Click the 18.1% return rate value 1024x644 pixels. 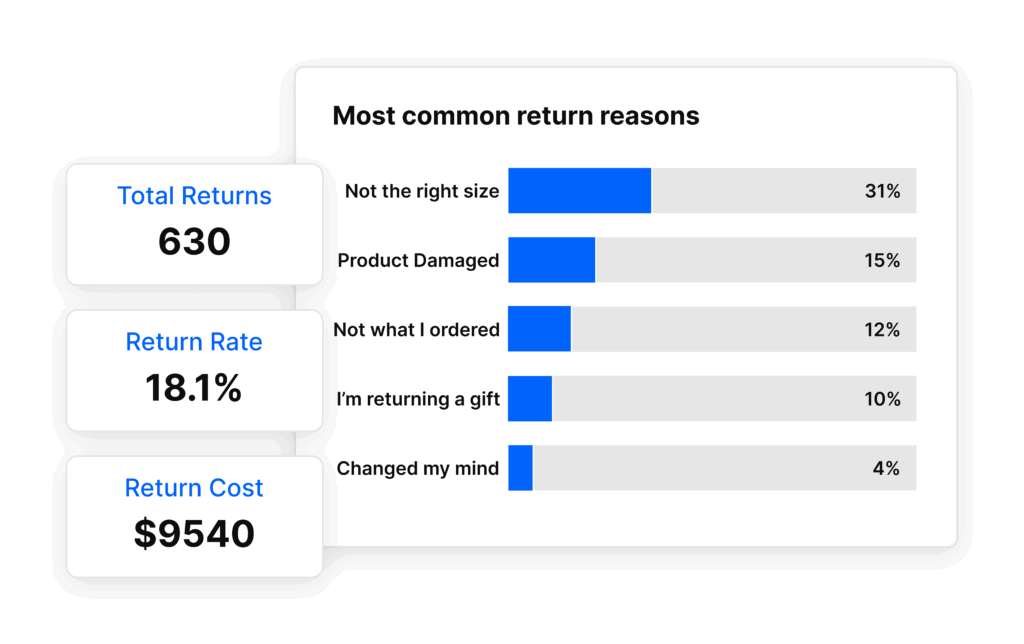point(193,388)
